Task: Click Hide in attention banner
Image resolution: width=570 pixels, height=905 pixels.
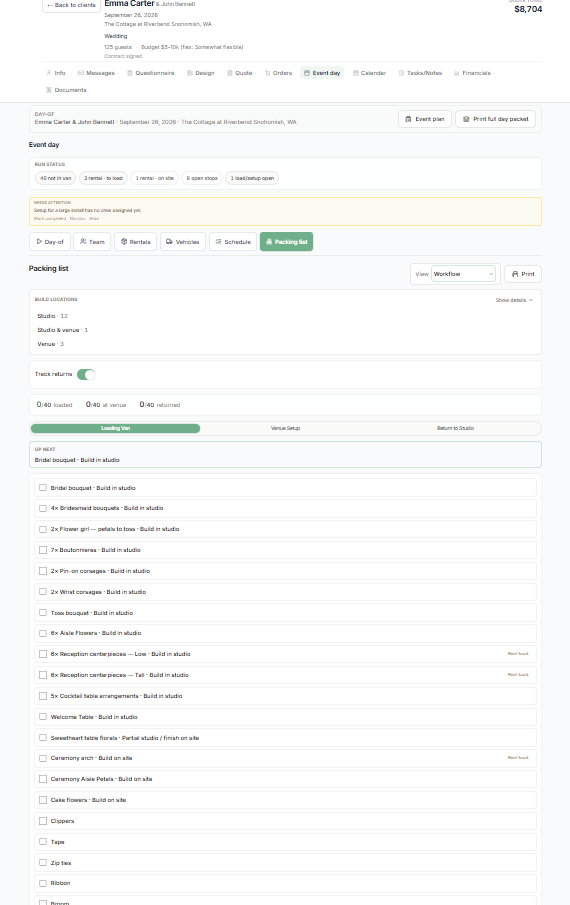Action: click(x=94, y=219)
